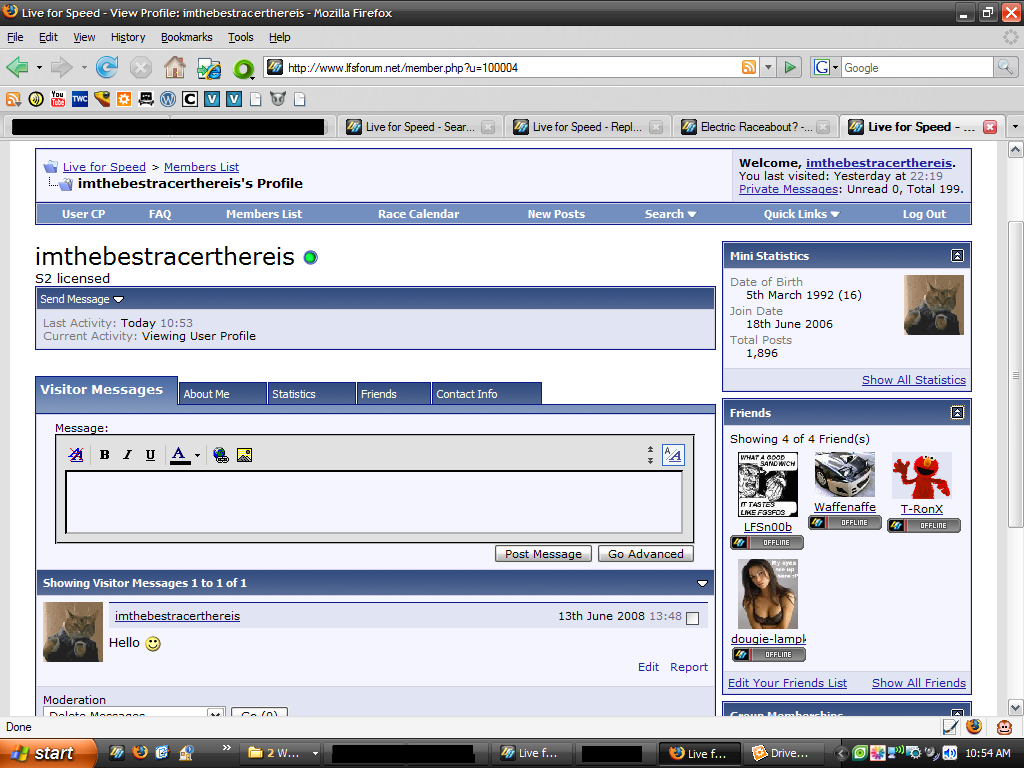
Task: Apply Bold formatting in message editor
Action: point(104,455)
